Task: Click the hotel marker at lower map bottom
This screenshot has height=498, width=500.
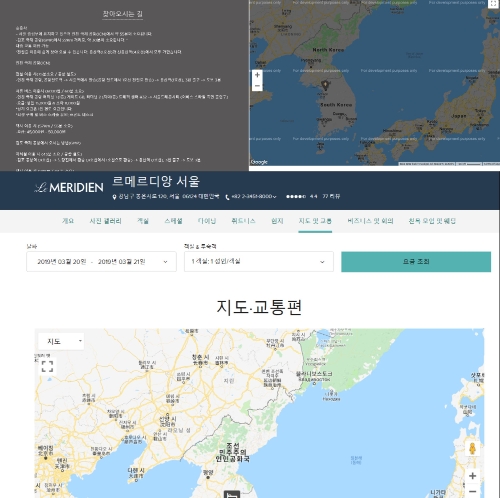Action: click(x=232, y=494)
